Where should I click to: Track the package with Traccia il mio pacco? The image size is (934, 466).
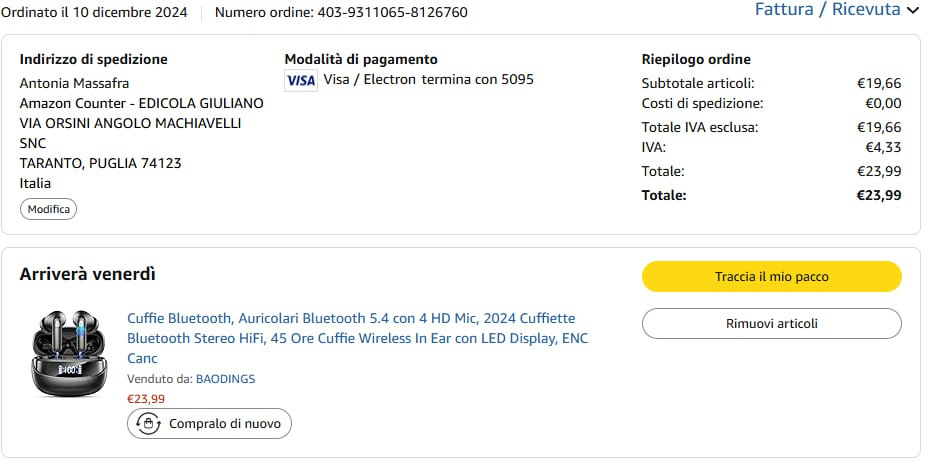pos(771,277)
